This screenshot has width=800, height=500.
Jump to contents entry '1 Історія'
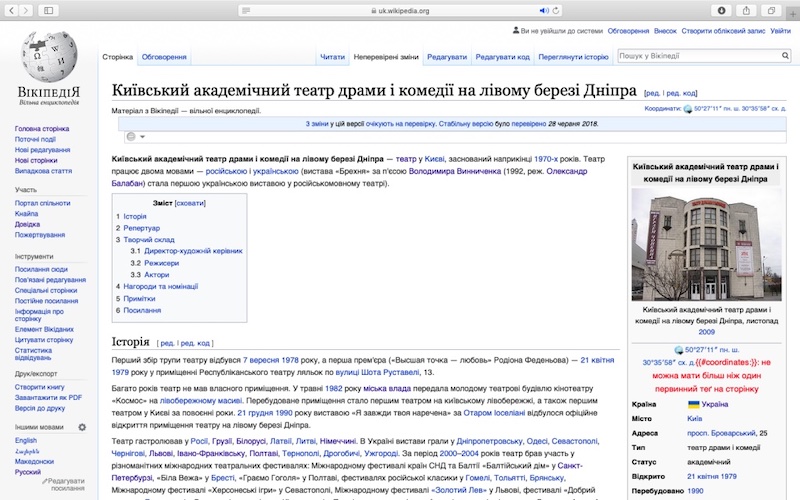[x=131, y=216]
